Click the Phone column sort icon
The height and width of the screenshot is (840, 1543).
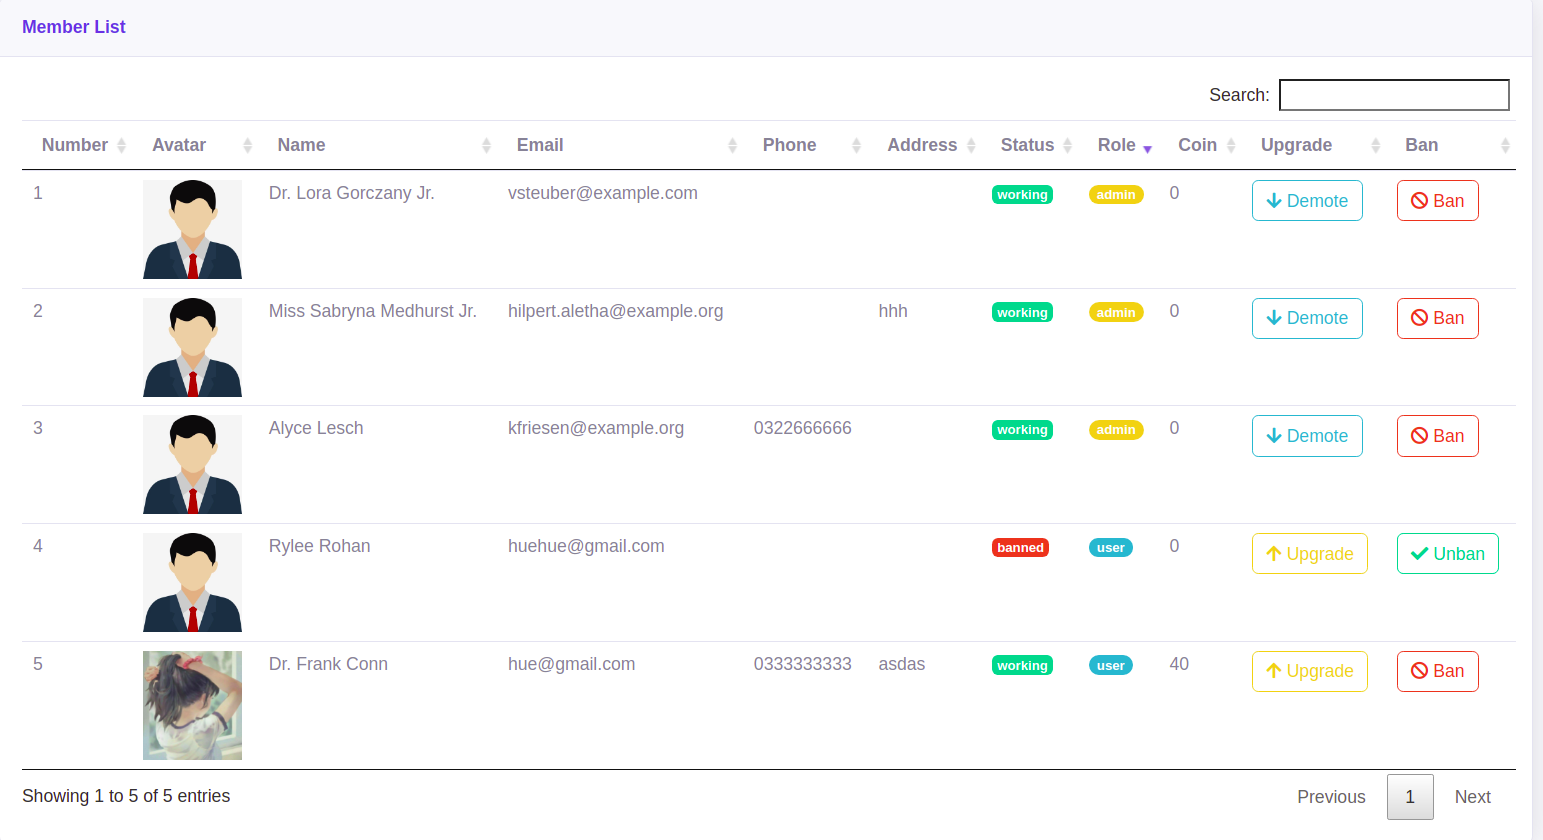pos(856,146)
